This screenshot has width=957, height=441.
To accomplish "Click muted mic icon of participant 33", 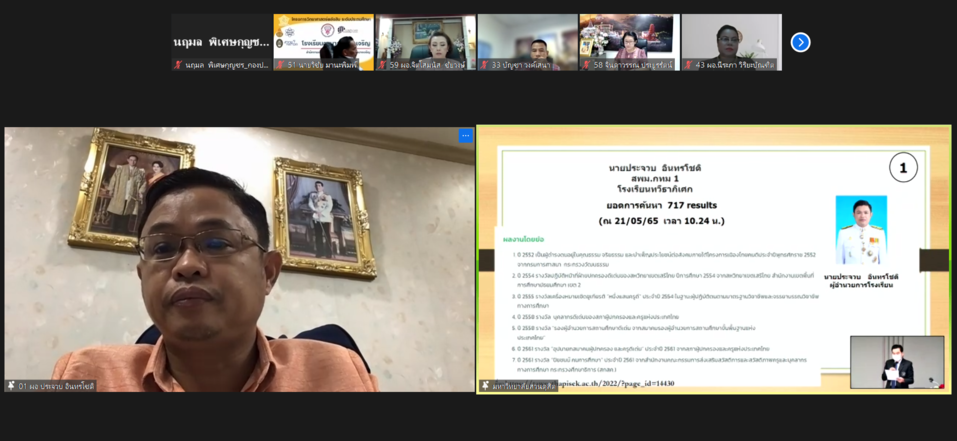I will click(484, 65).
